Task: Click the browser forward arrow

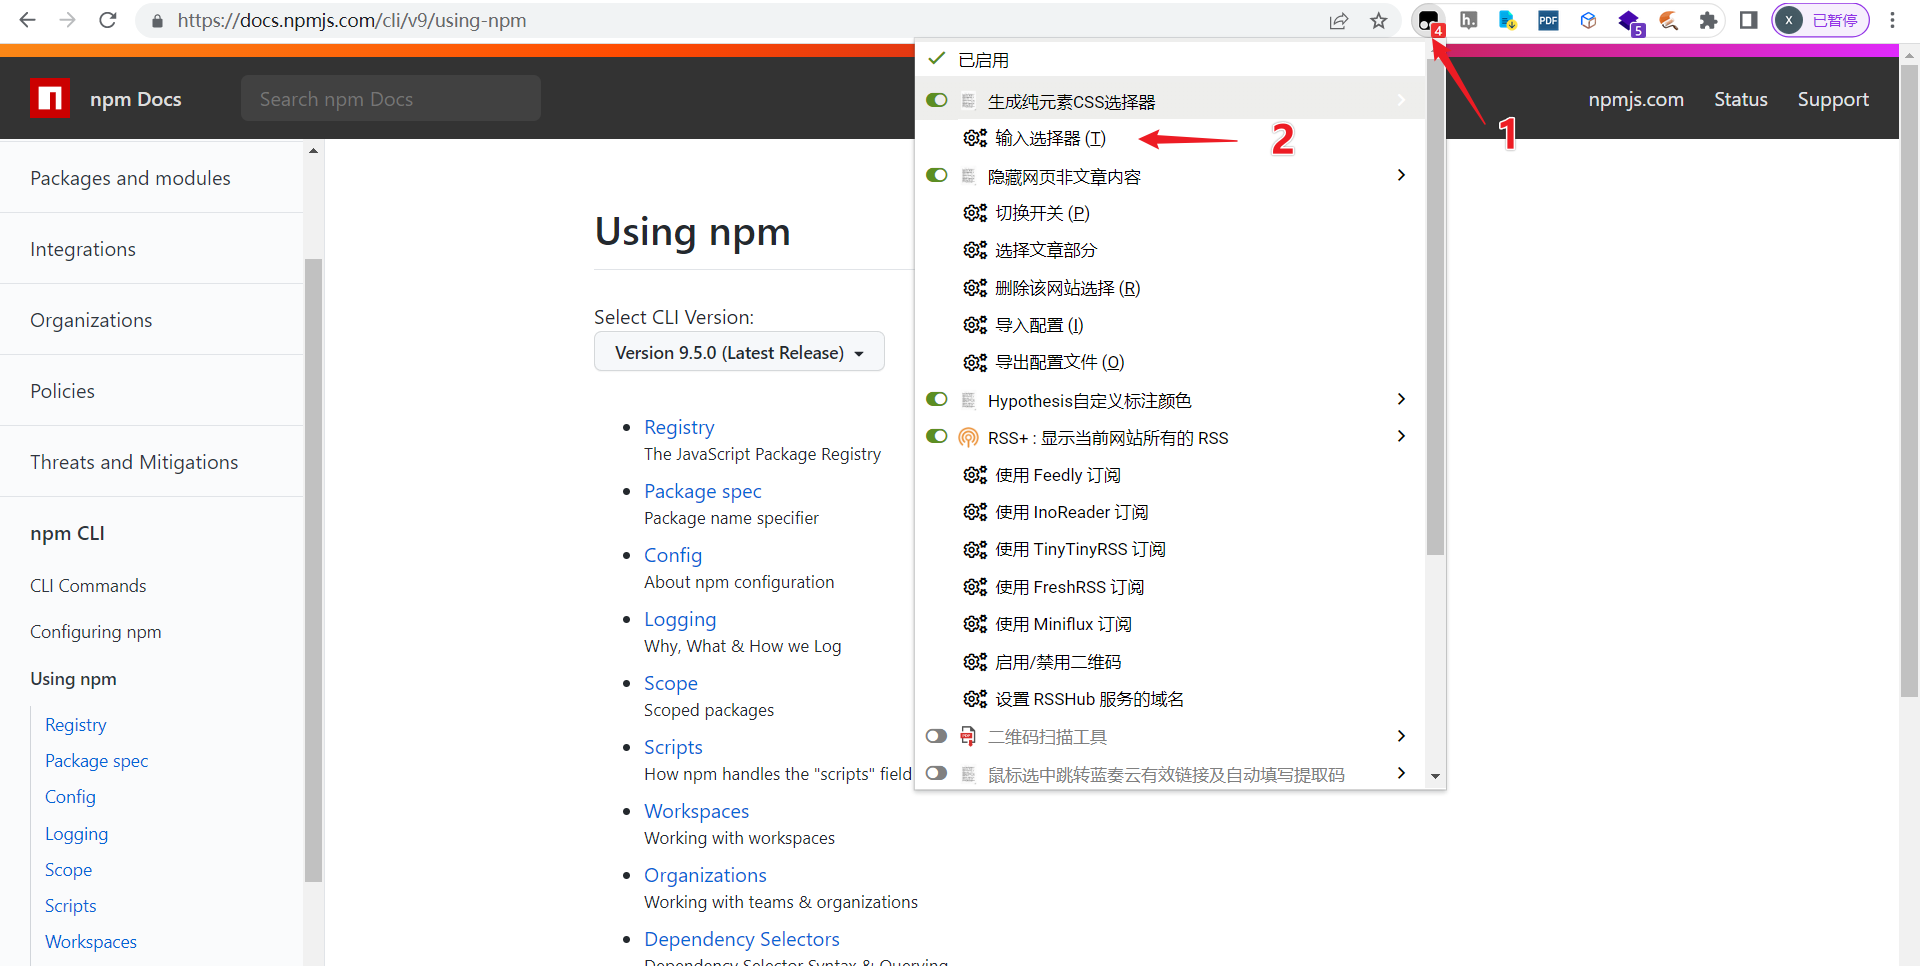Action: click(x=67, y=20)
